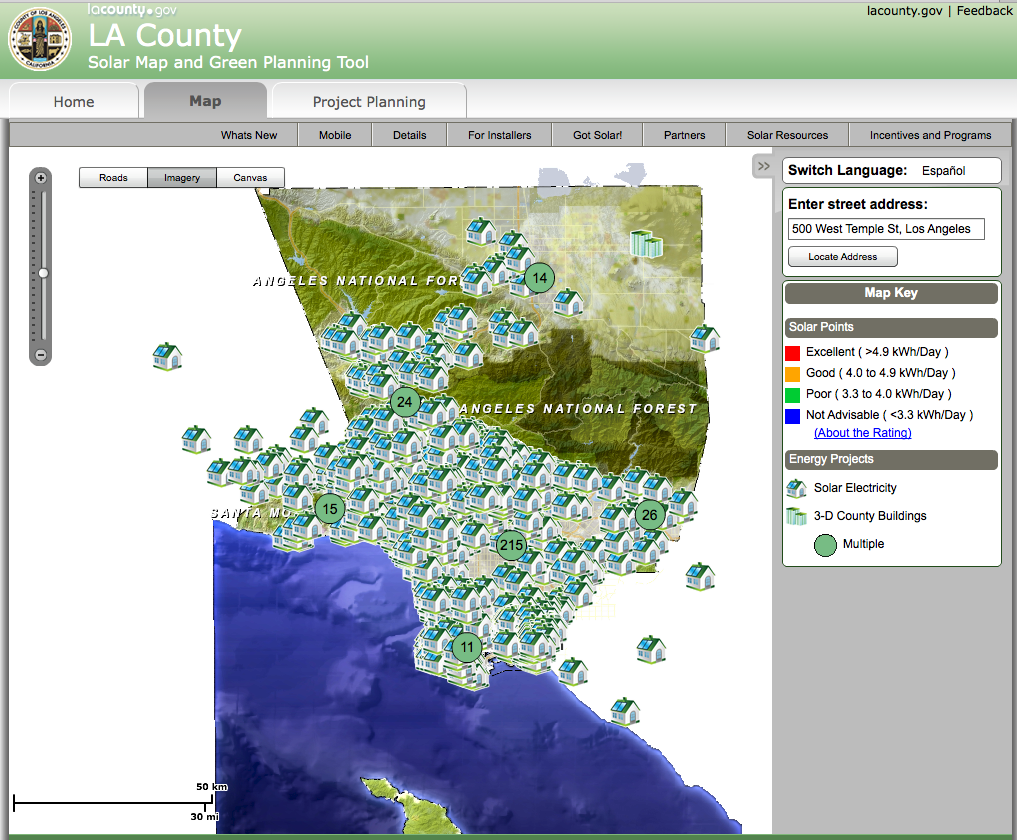This screenshot has width=1017, height=840.
Task: Open the Project Planning tab
Action: [369, 102]
